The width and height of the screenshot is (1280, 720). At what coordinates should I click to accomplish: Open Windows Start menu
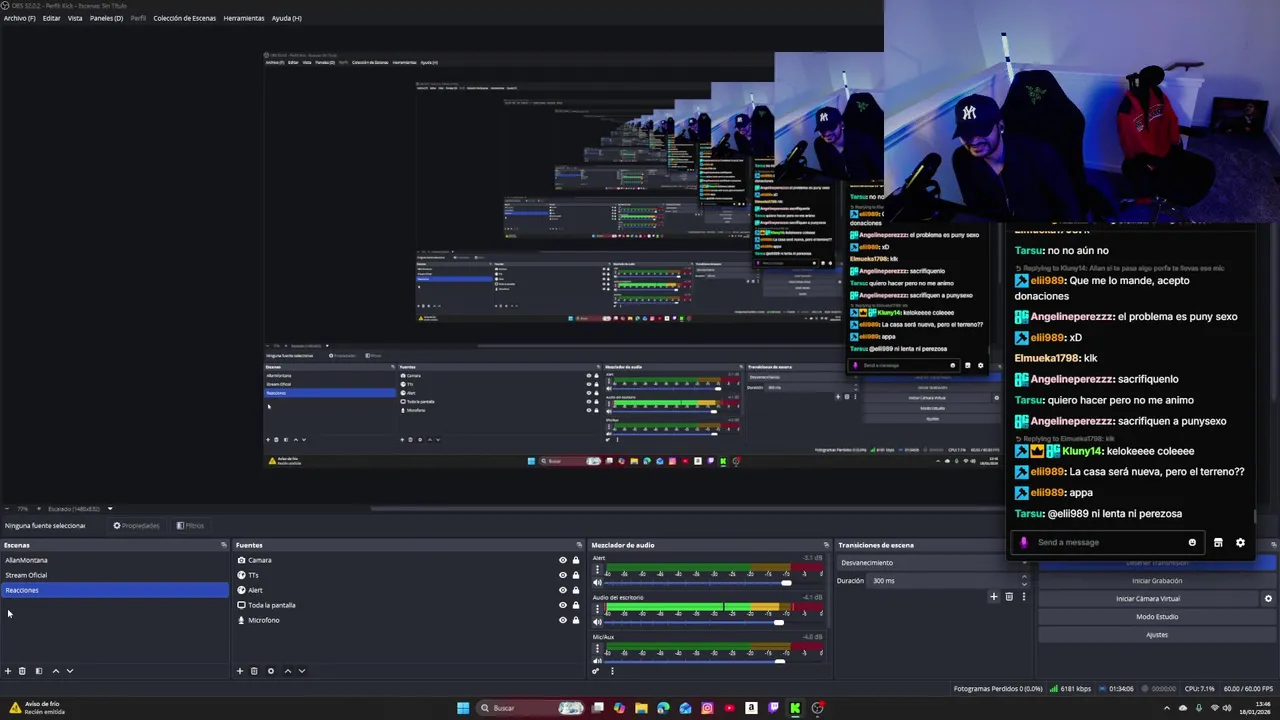pyautogui.click(x=463, y=708)
